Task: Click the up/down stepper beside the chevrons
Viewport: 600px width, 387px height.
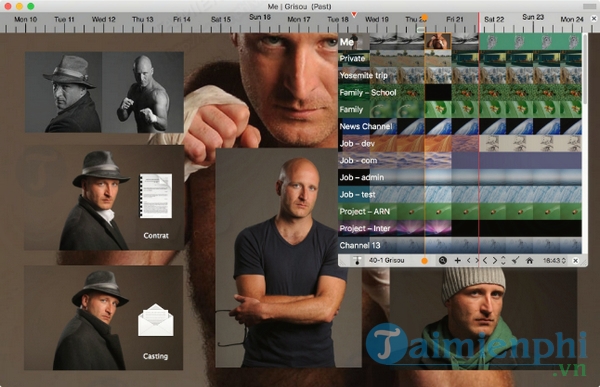Action: pyautogui.click(x=503, y=260)
